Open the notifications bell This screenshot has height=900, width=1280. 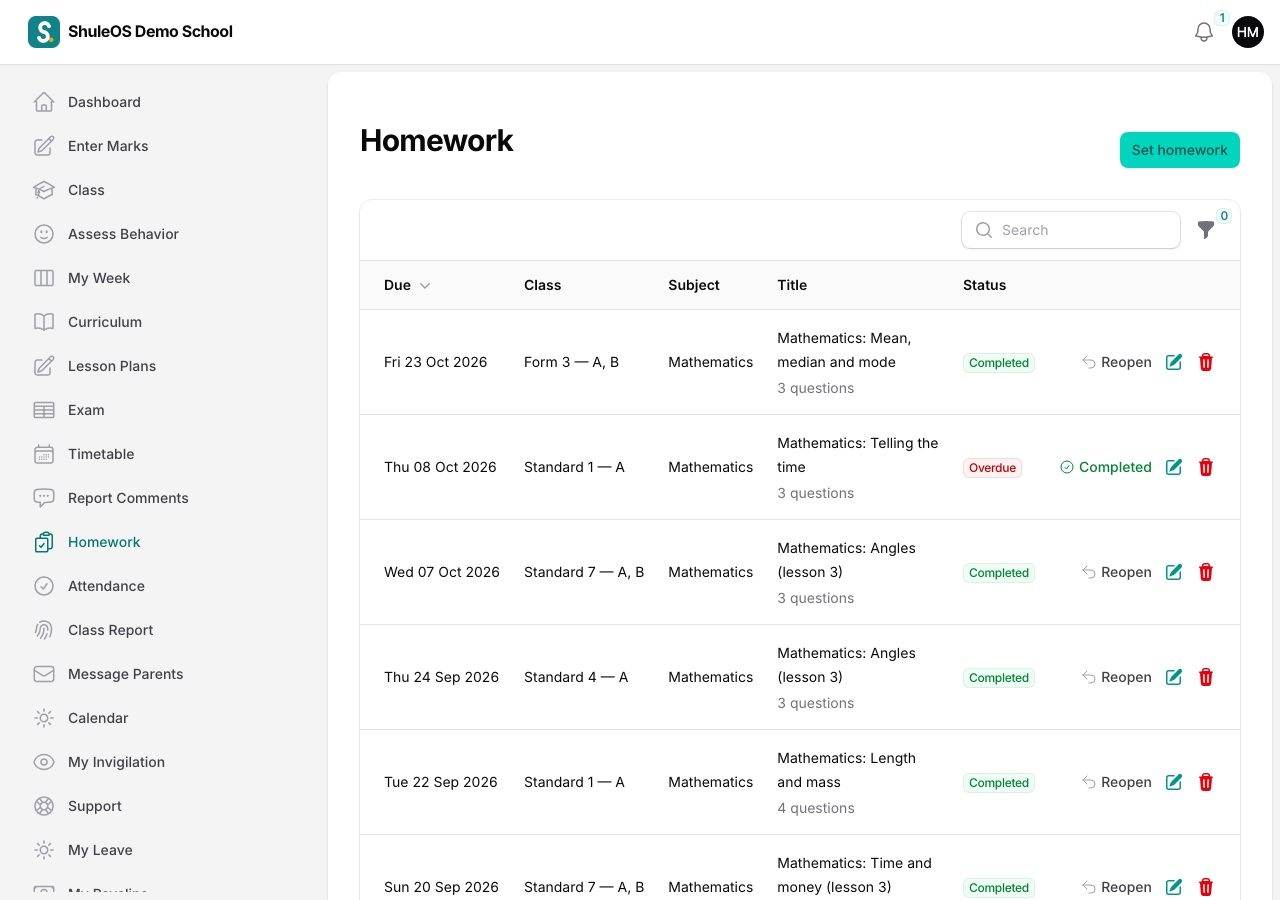(x=1204, y=32)
